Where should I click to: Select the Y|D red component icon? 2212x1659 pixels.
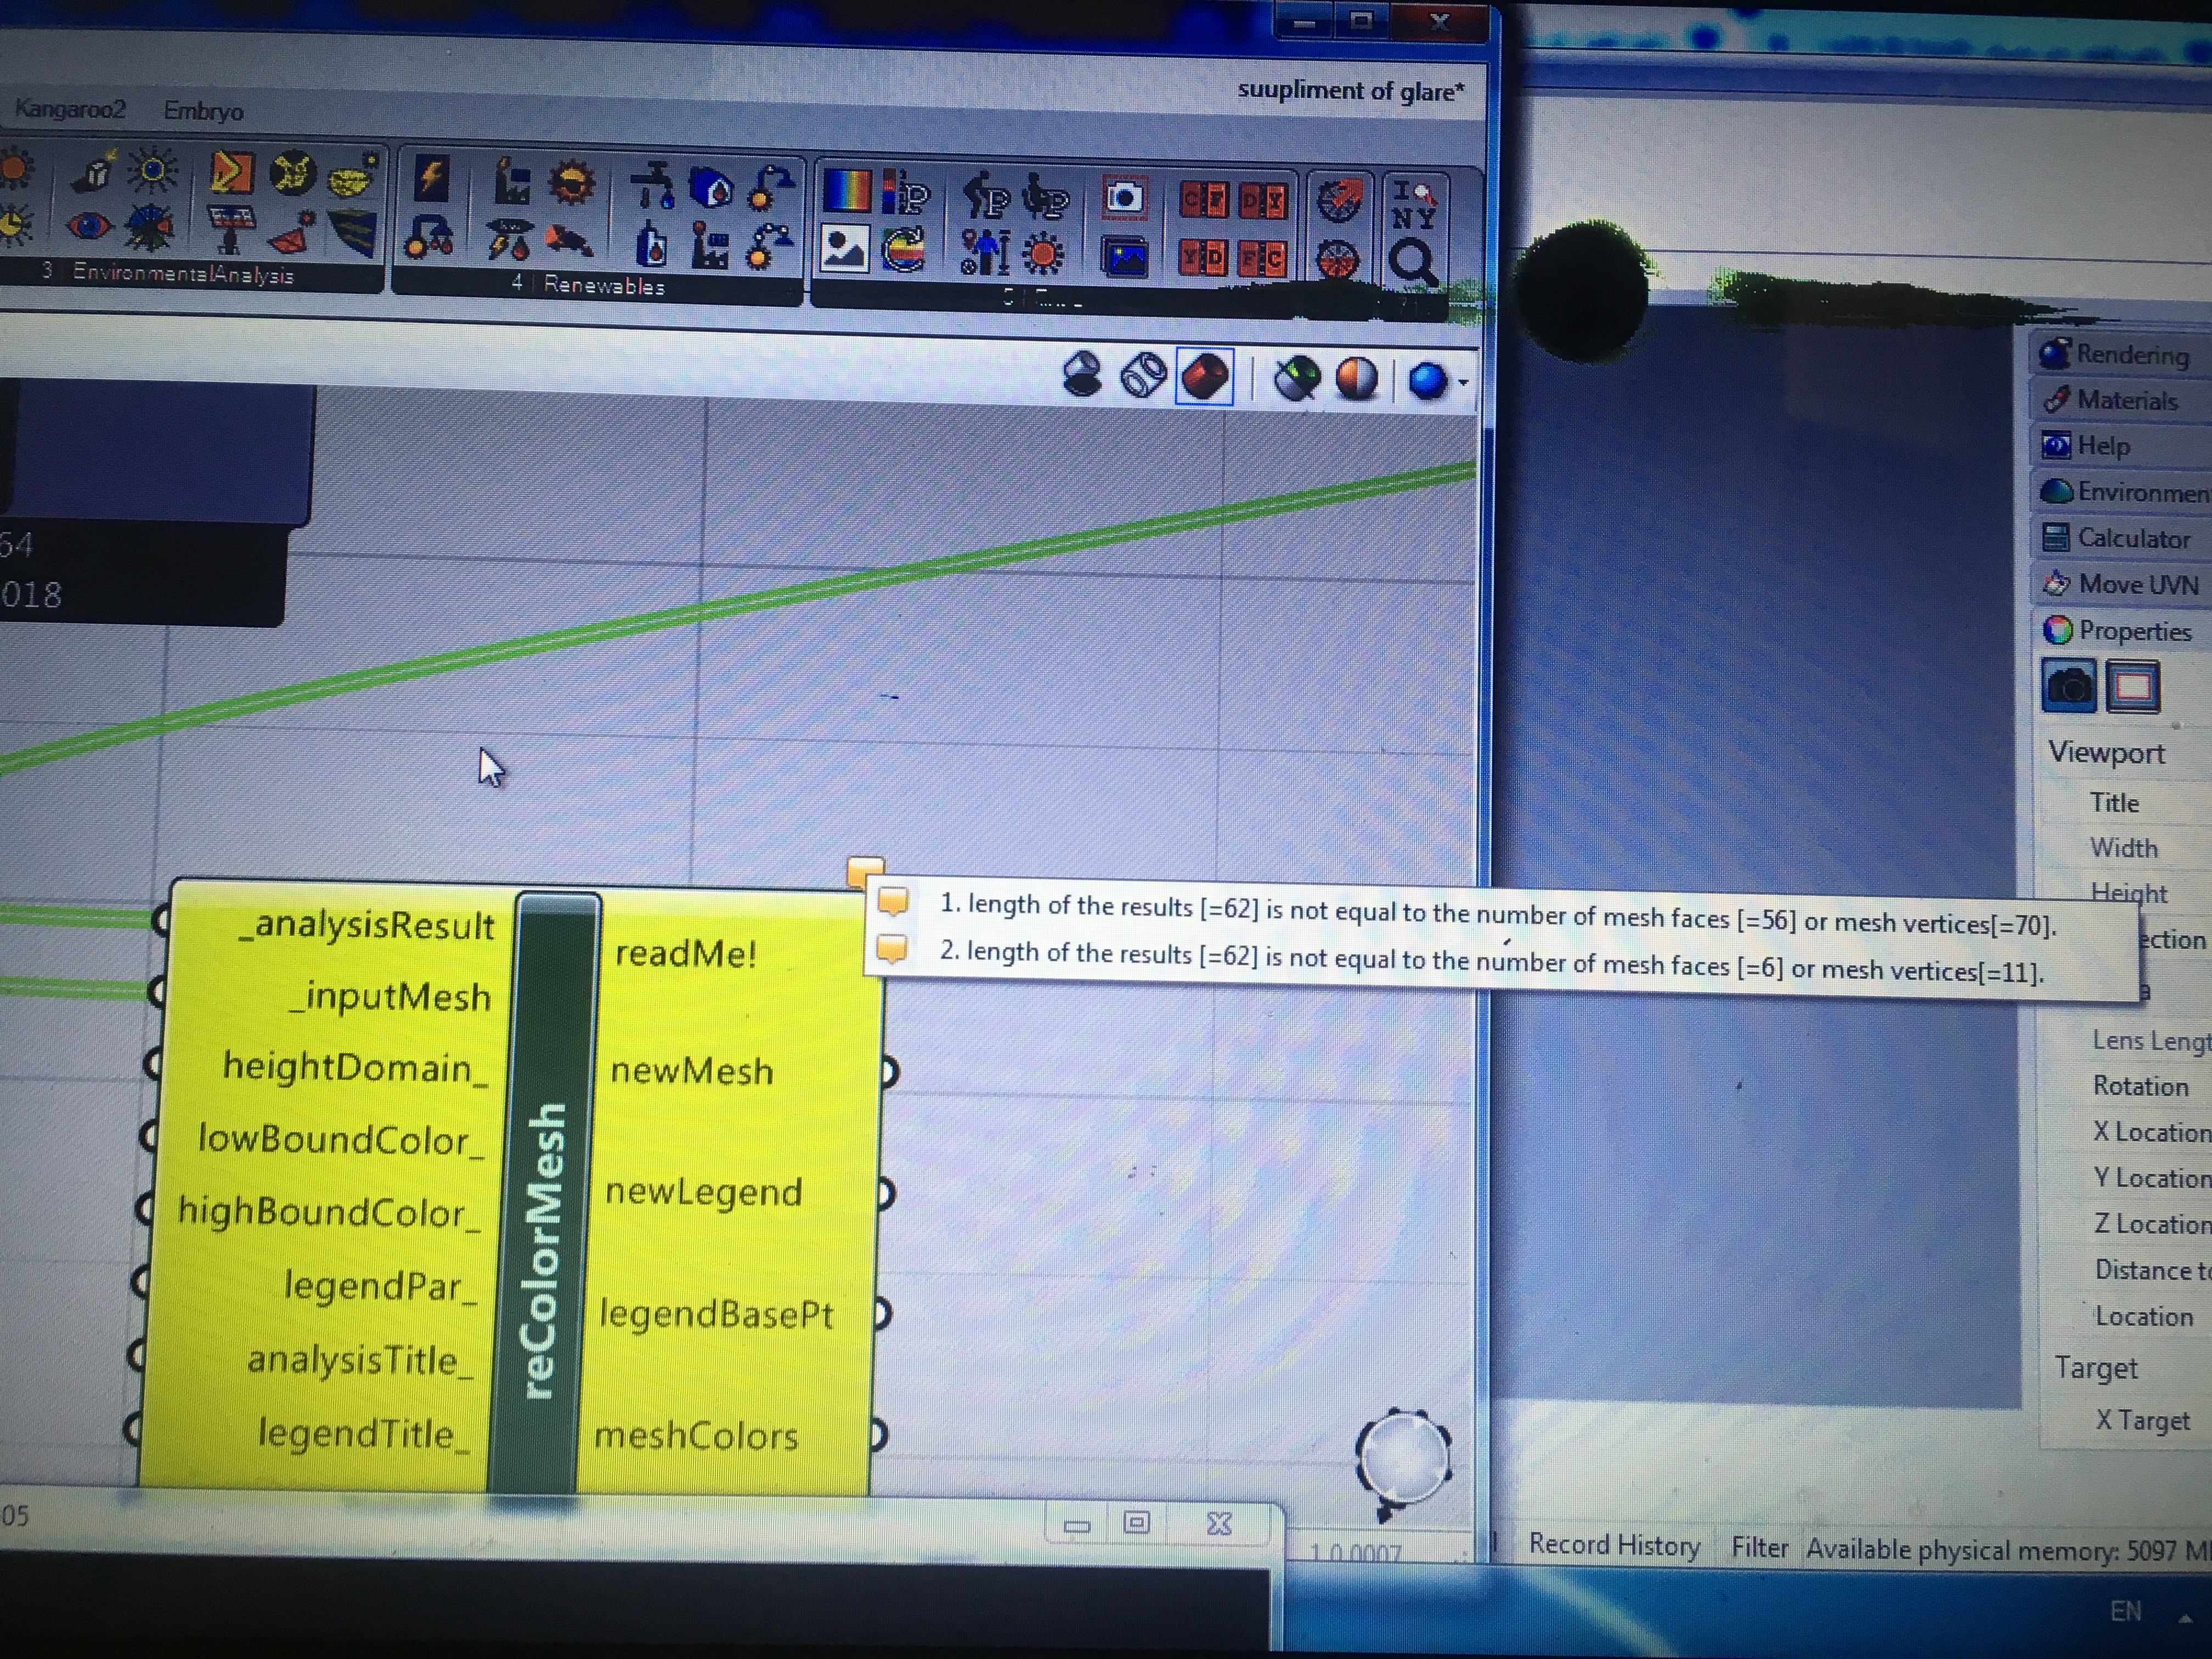tap(1202, 259)
